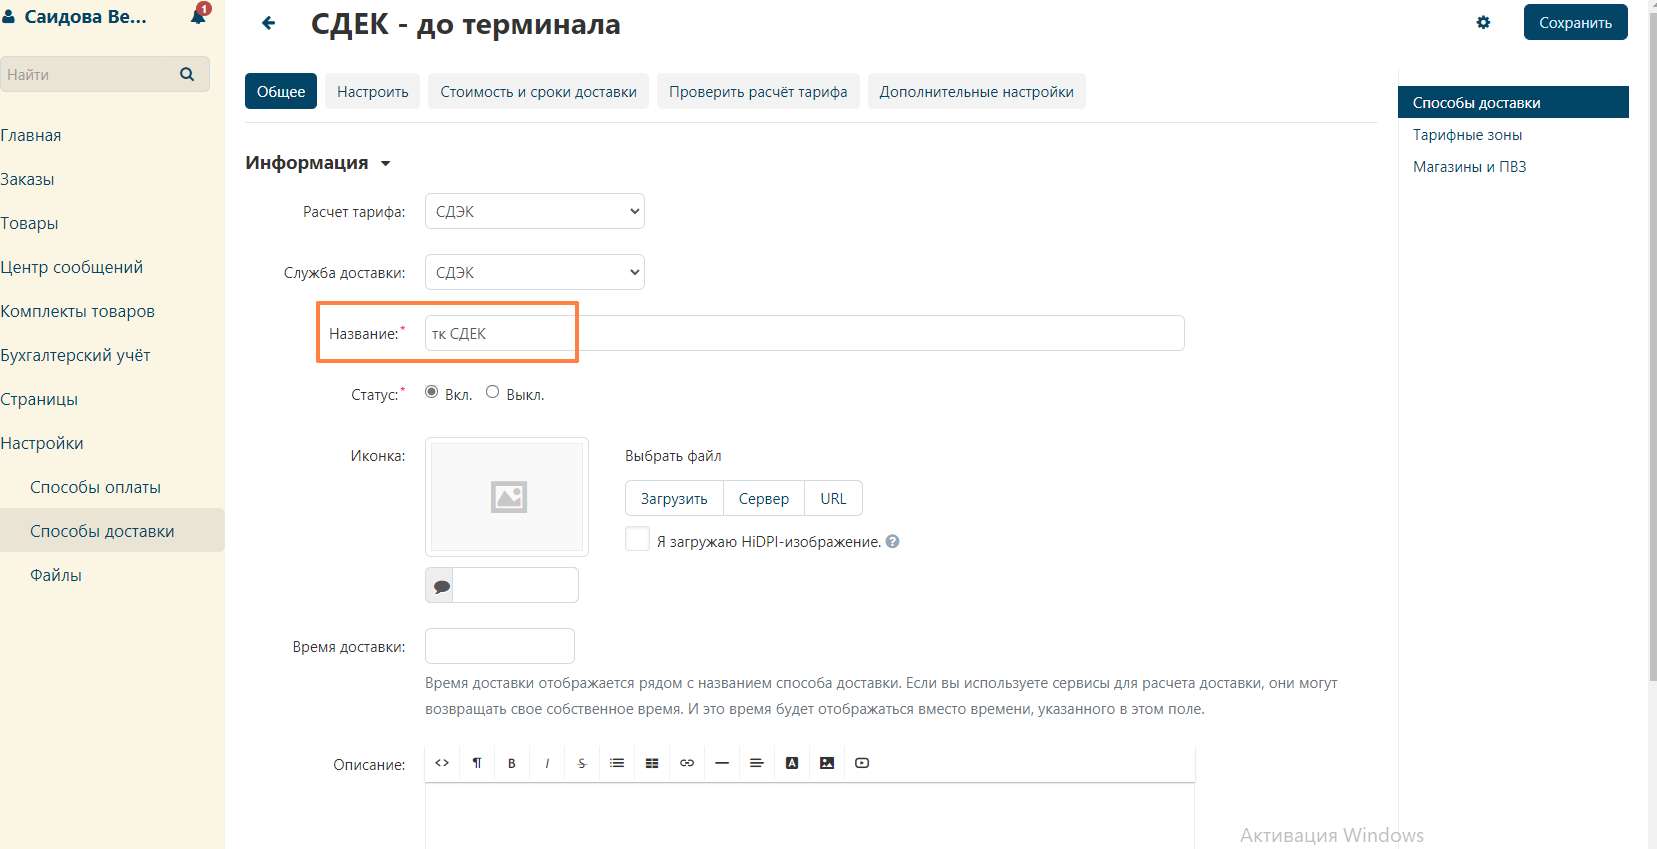Apply bold formatting in description
This screenshot has height=849, width=1657.
coord(512,763)
